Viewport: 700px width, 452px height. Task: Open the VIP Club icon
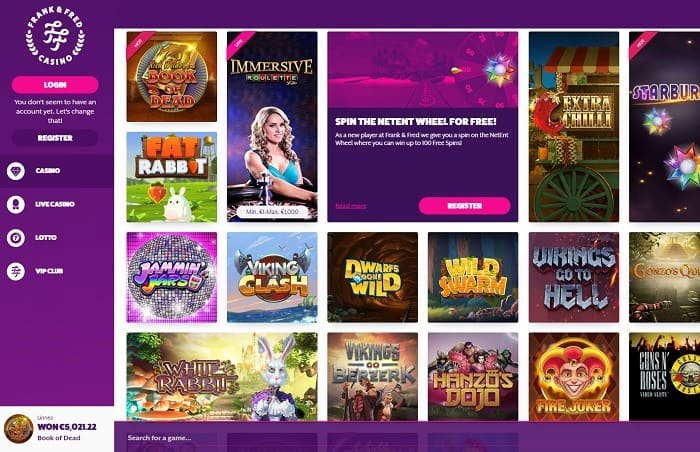(16, 271)
